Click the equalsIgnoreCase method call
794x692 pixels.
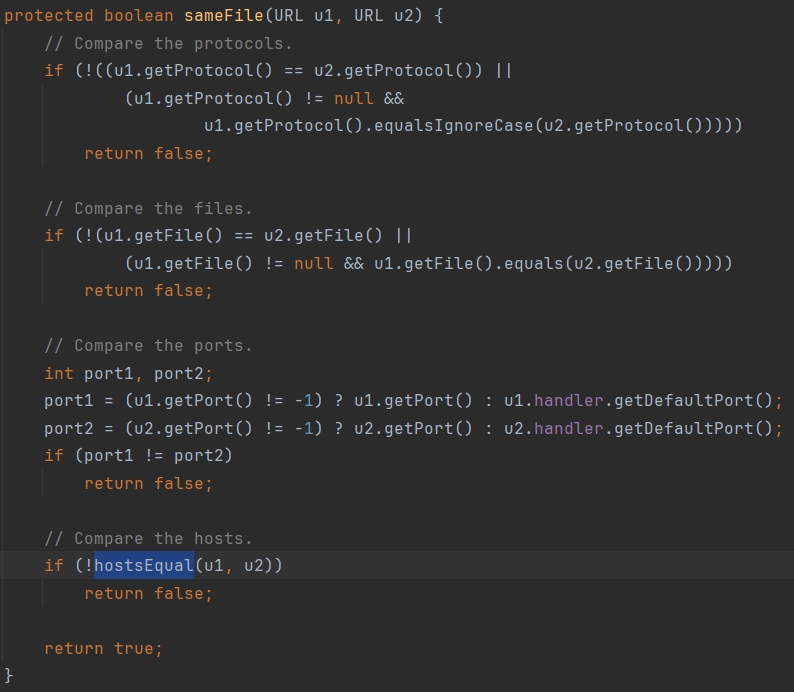point(454,126)
